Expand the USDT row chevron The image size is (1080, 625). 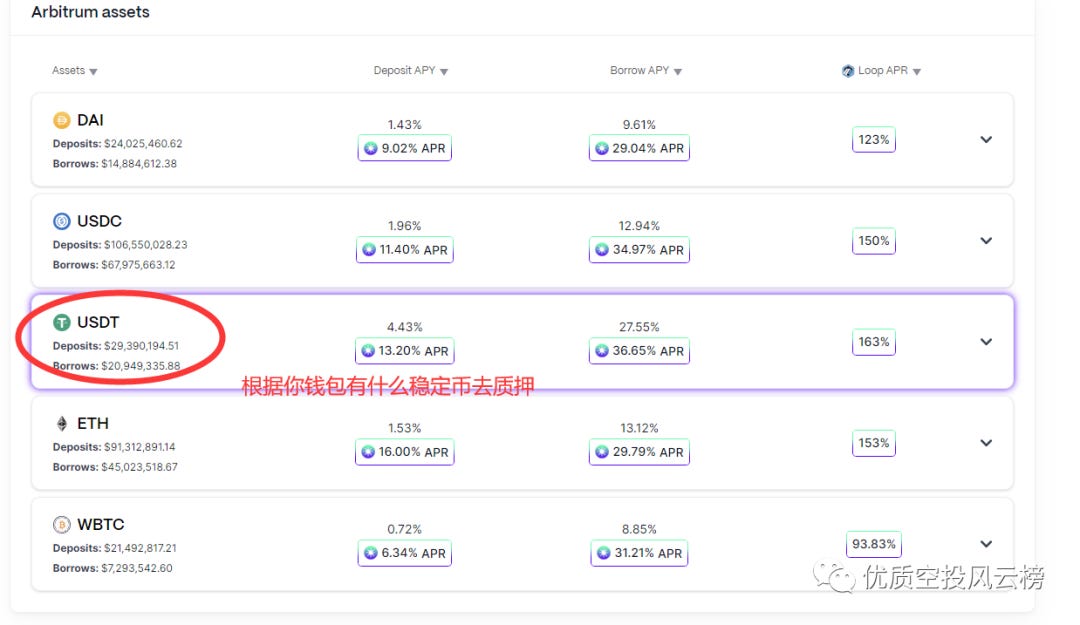pos(986,342)
